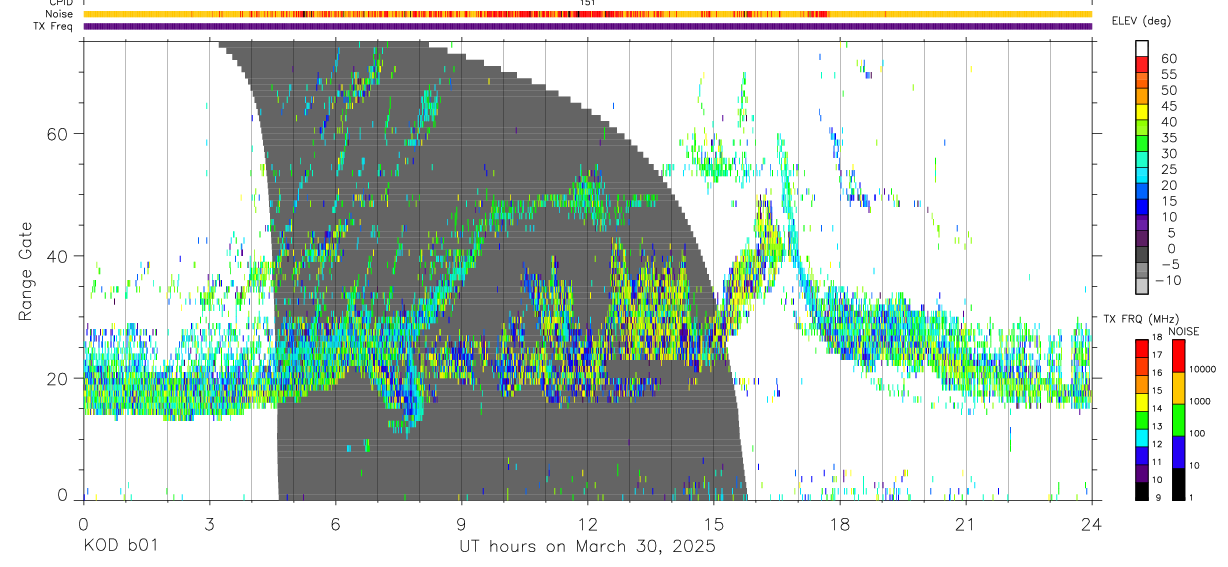This screenshot has height=567, width=1228.
Task: Click the '18' value in TX FRQ legend
Action: click(1157, 337)
